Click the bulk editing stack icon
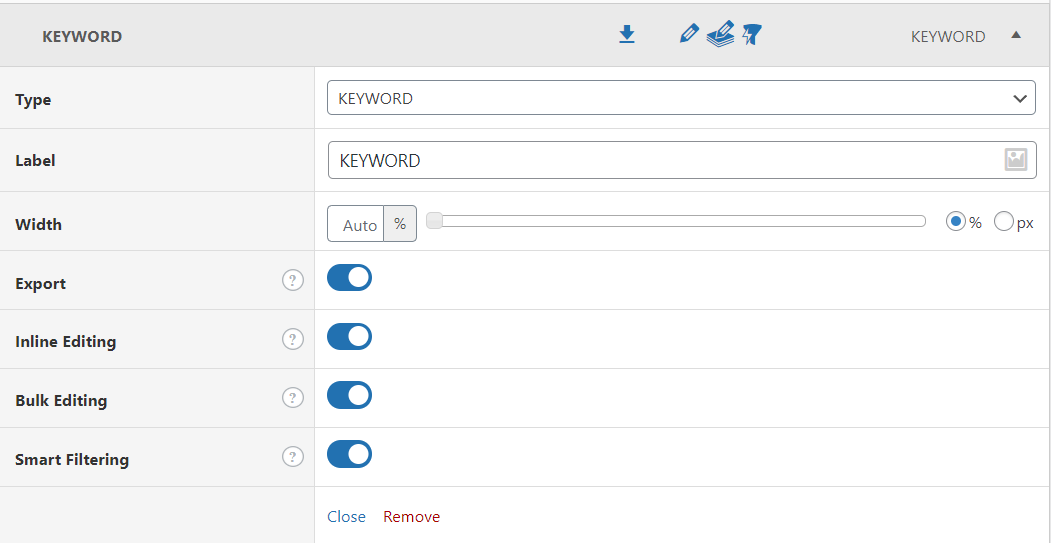 click(x=720, y=36)
